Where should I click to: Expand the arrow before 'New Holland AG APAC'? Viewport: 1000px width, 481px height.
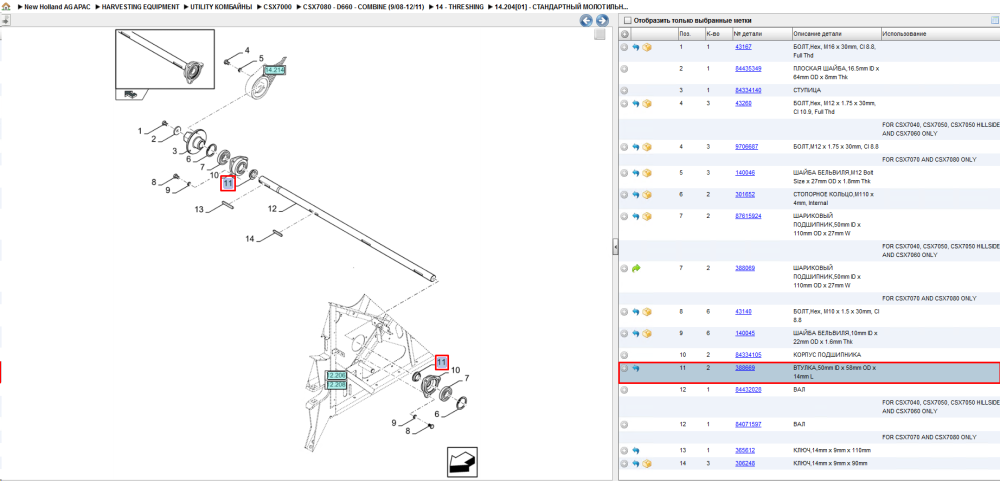tap(19, 6)
